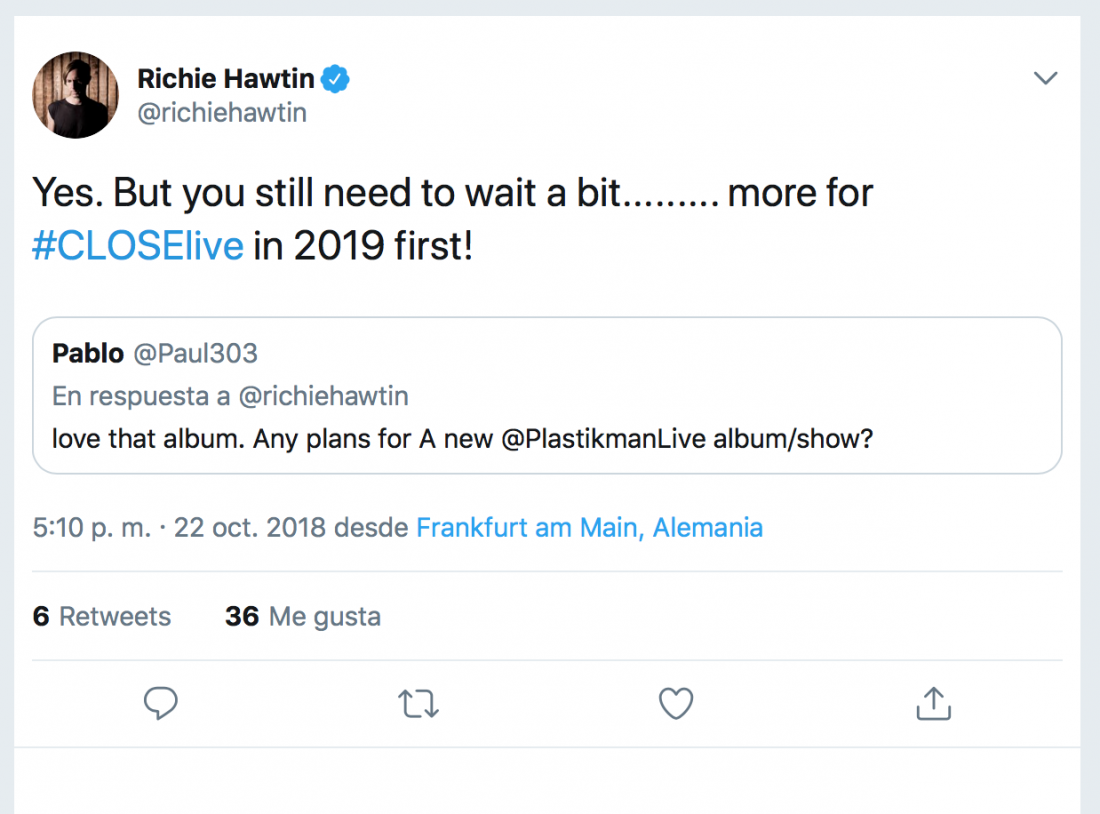Image resolution: width=1100 pixels, height=814 pixels.
Task: Click the reply speech bubble icon
Action: pos(160,704)
